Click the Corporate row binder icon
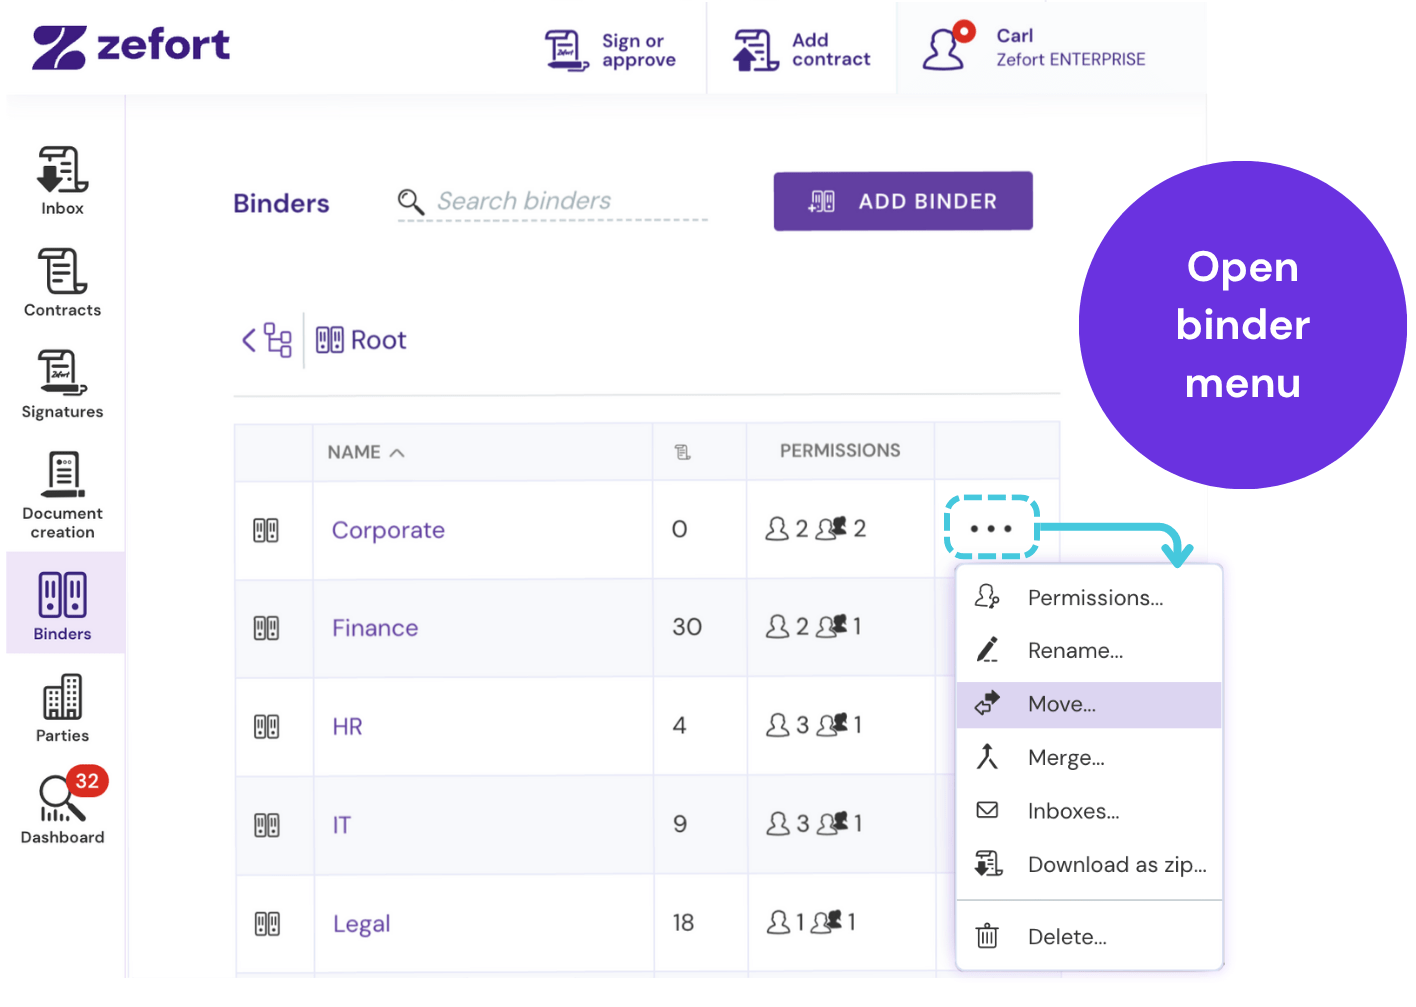The width and height of the screenshot is (1416, 1007). pyautogui.click(x=266, y=530)
